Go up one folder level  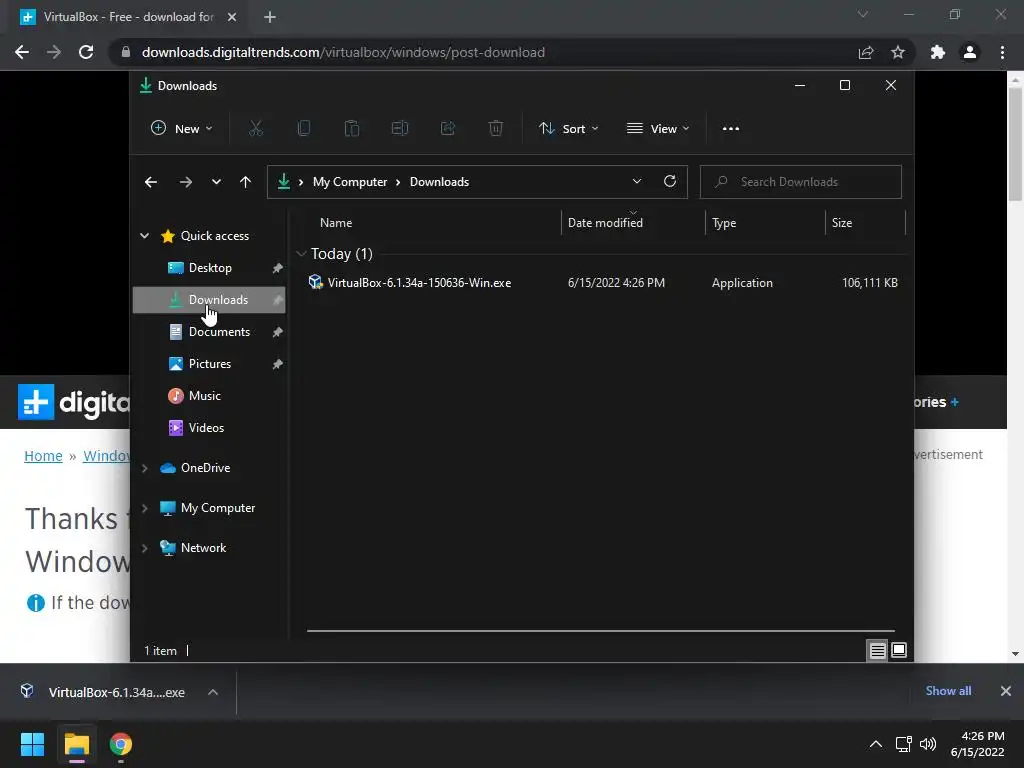pos(245,182)
